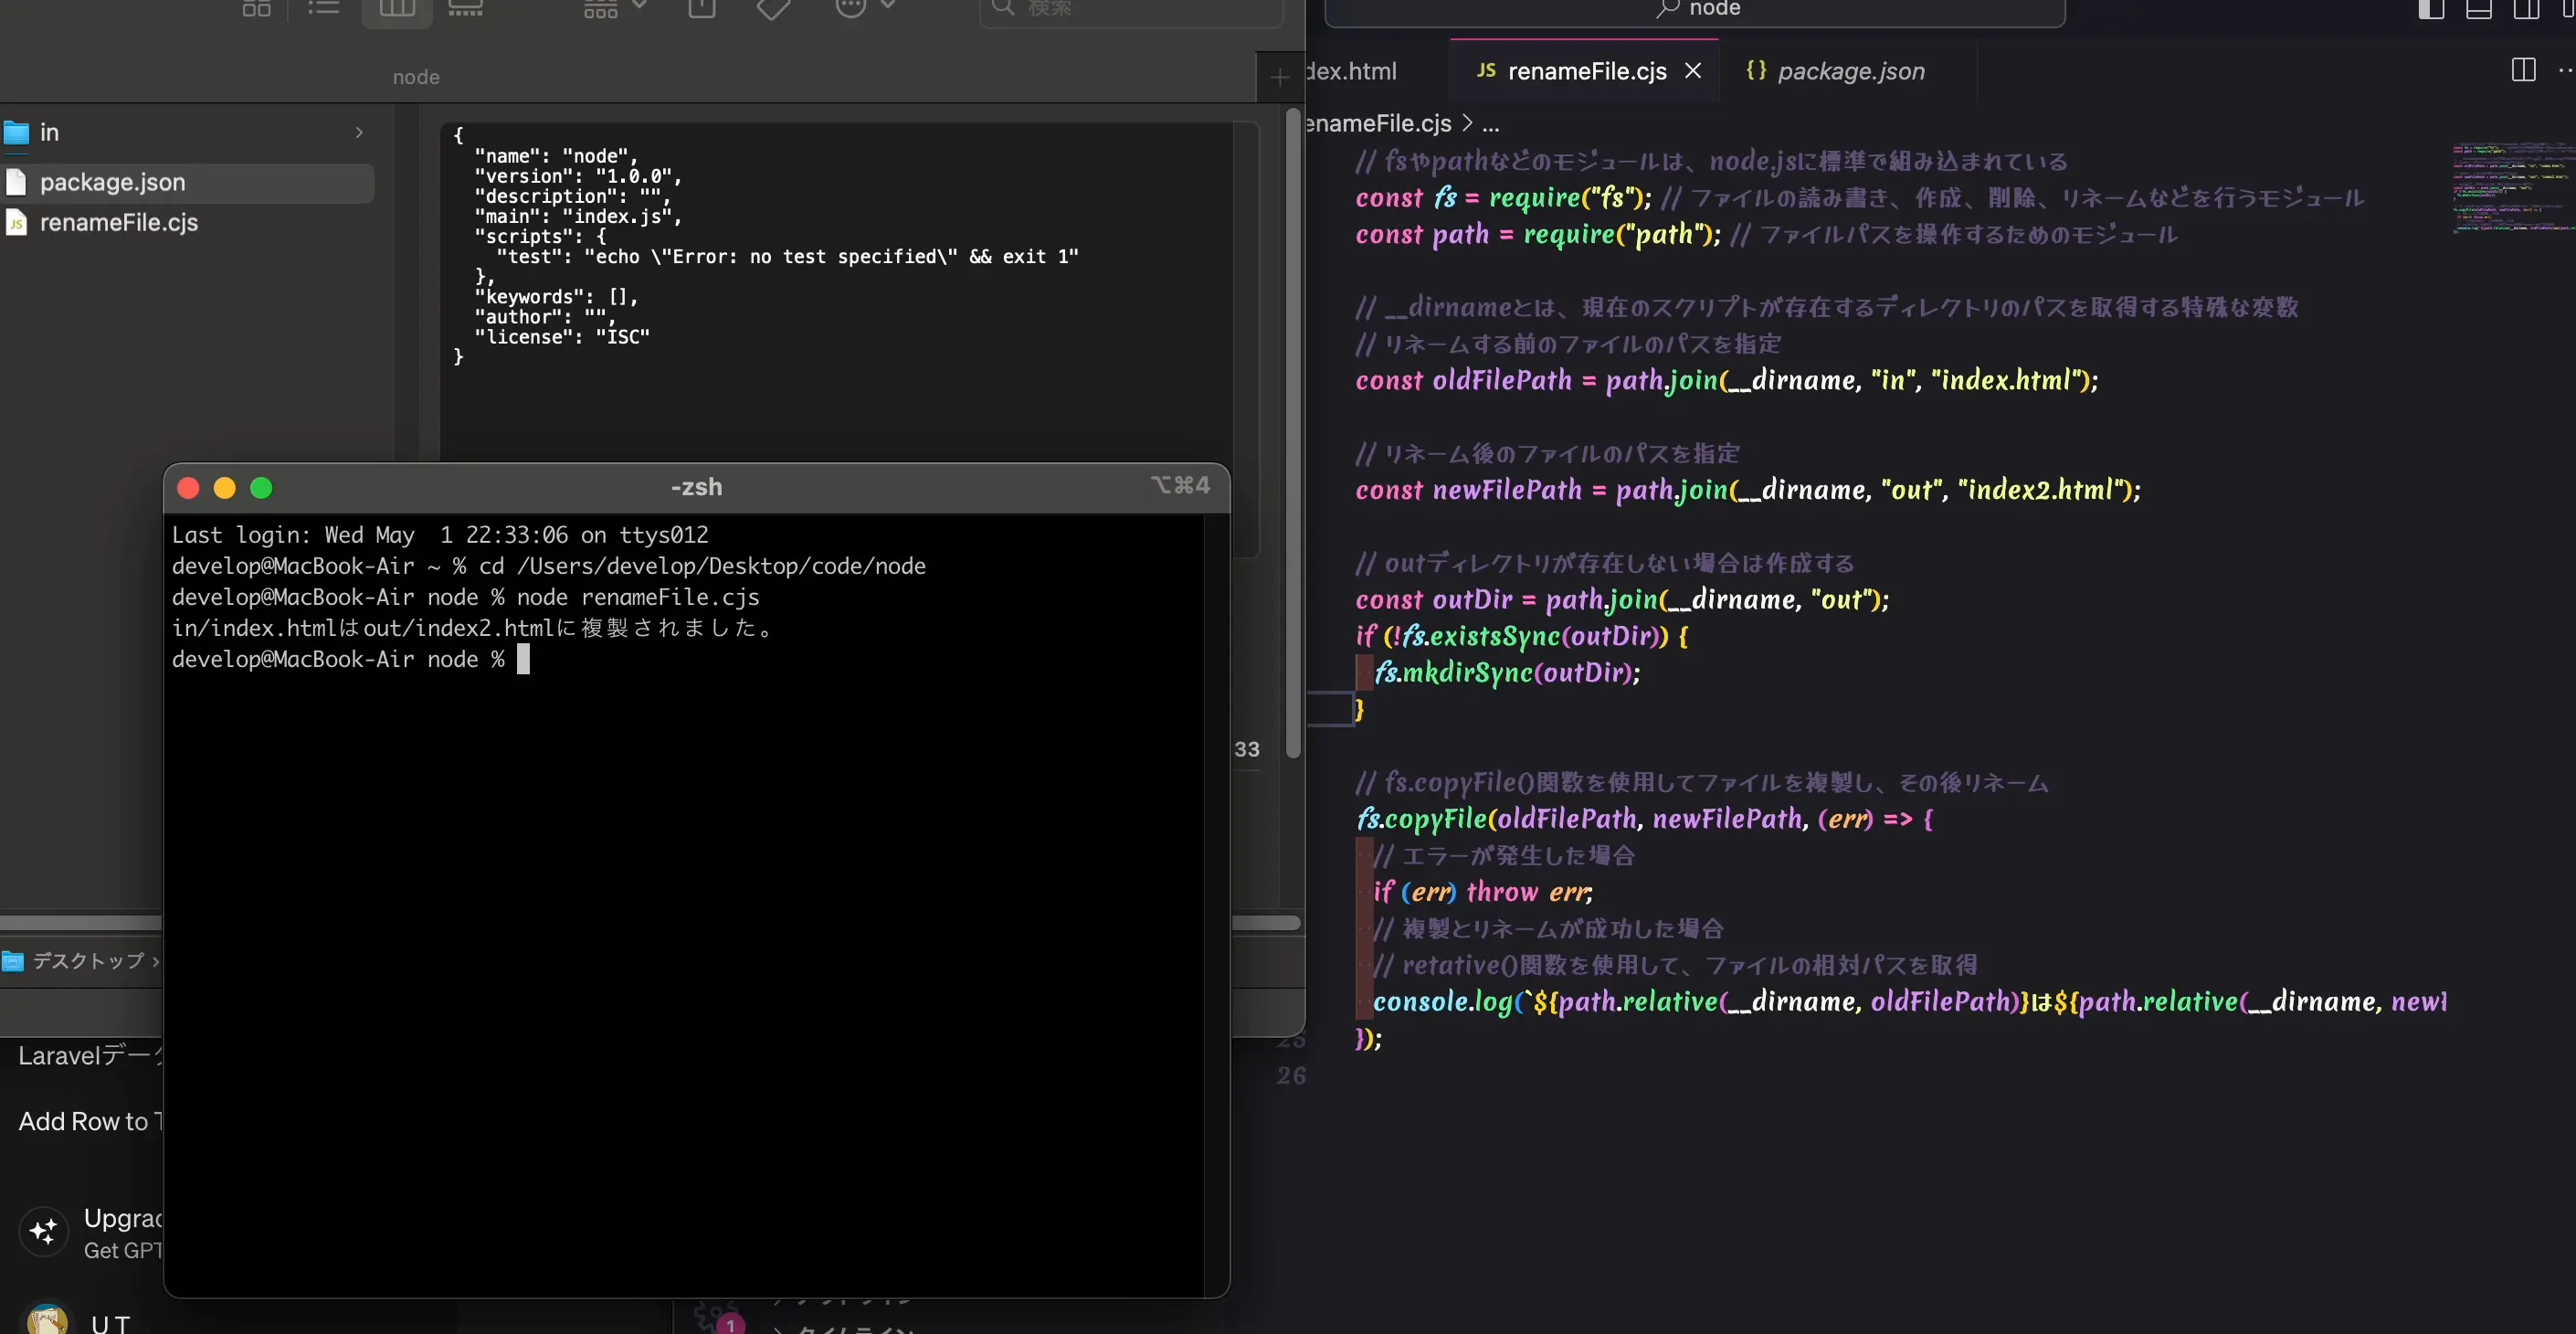This screenshot has width=2576, height=1334.
Task: Click the Upgrade plan sparkle icon
Action: coord(44,1231)
